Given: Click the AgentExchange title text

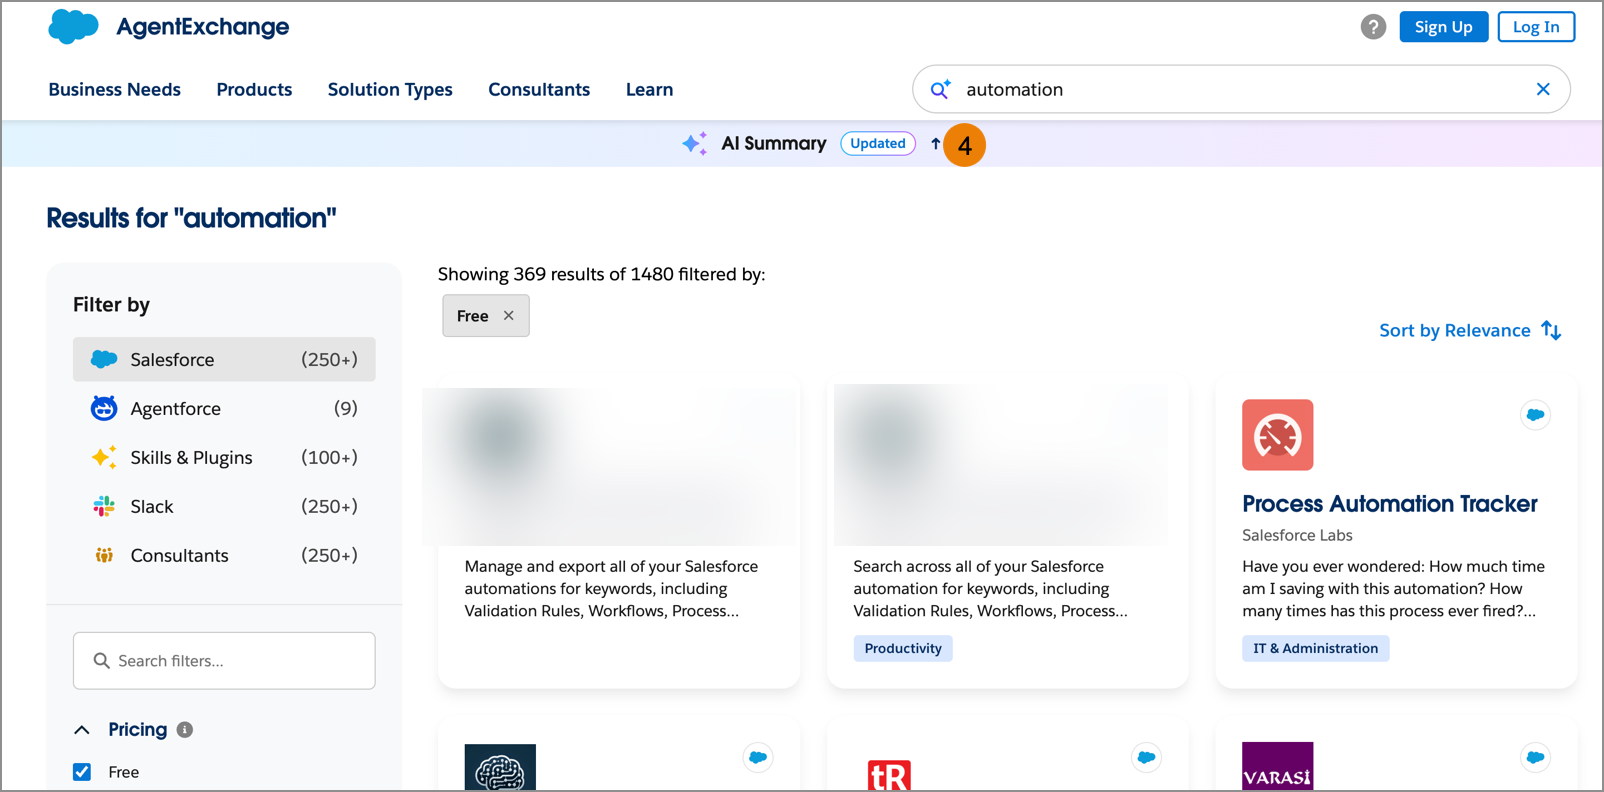Looking at the screenshot, I should click(x=202, y=27).
